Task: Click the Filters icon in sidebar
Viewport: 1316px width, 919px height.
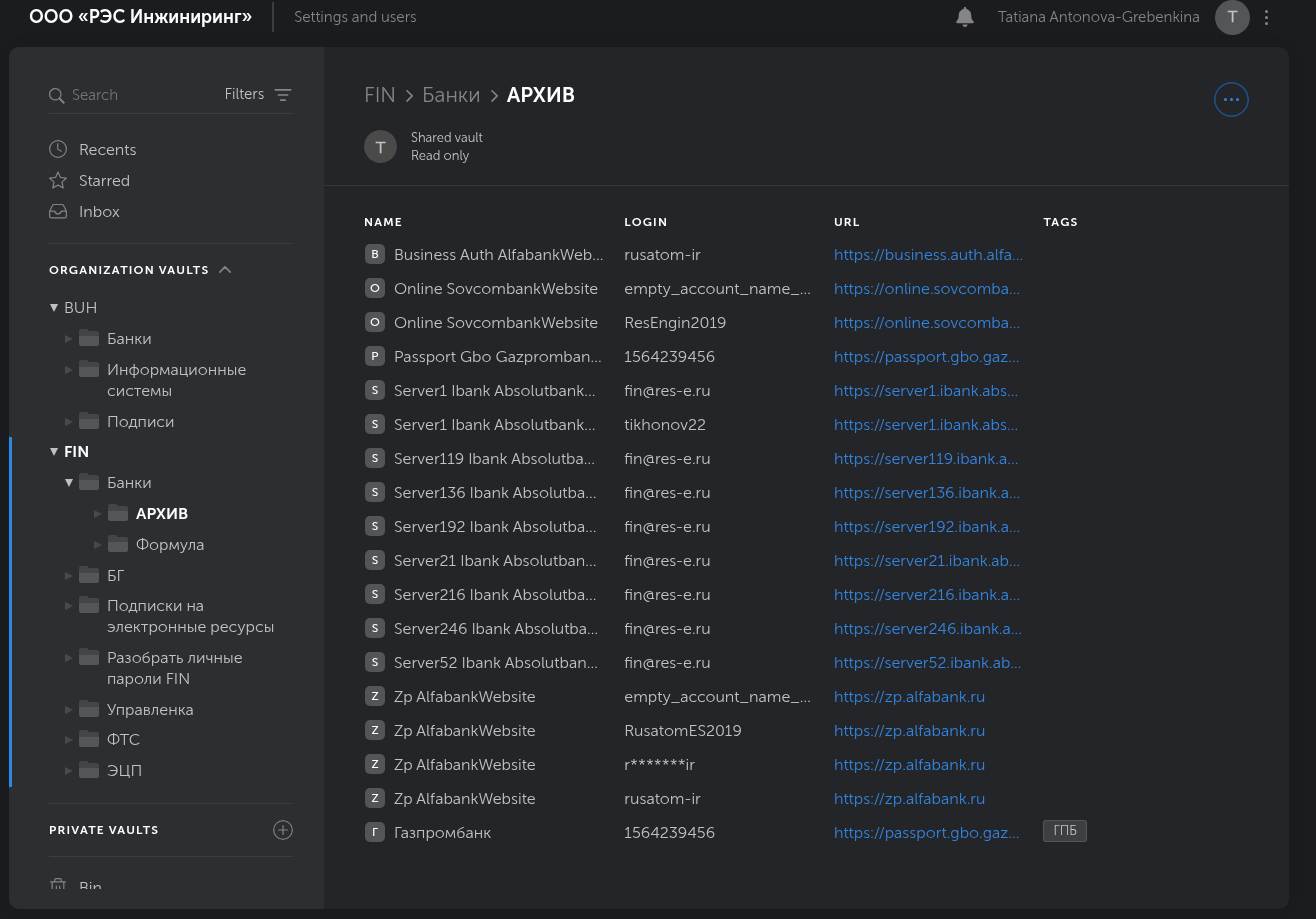Action: 283,95
